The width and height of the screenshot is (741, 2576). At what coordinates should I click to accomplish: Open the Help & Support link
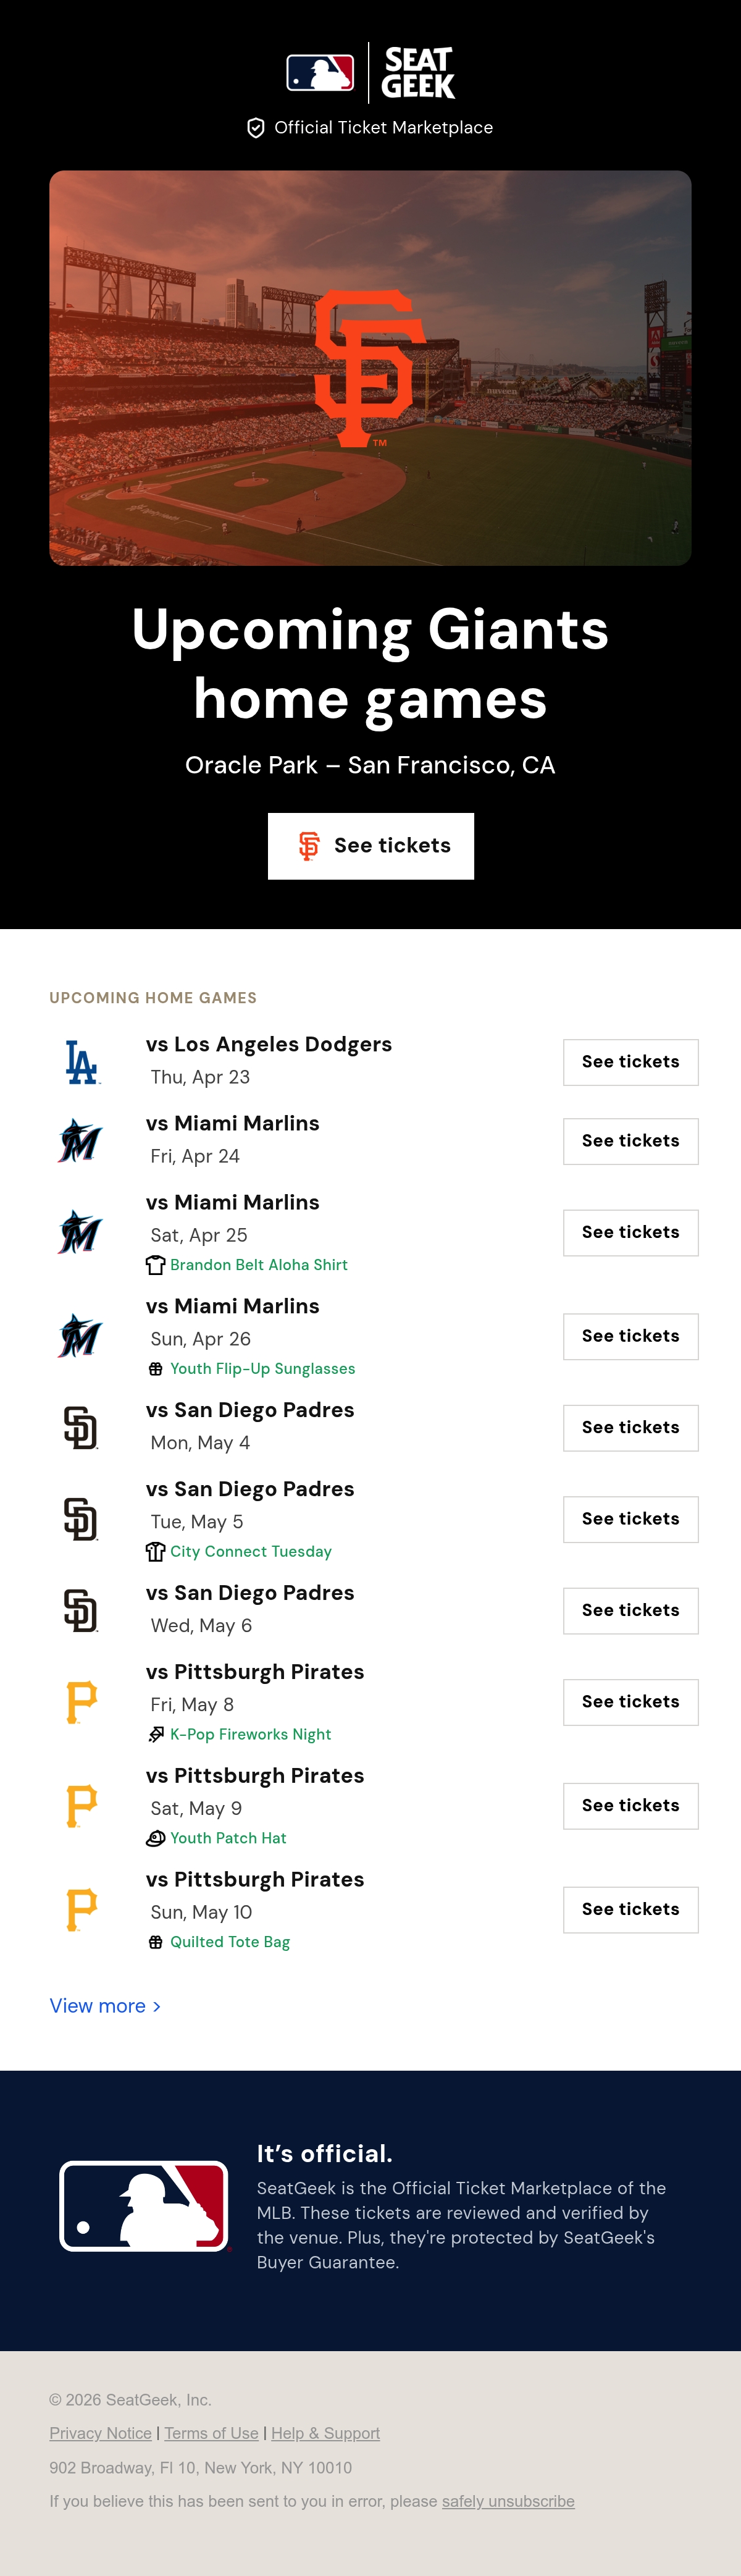pos(325,2433)
